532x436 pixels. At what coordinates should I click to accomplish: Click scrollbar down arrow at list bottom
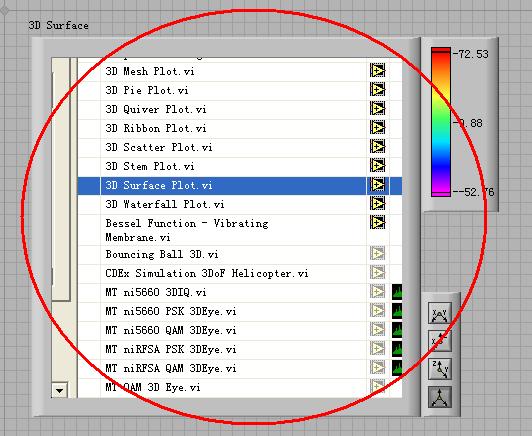coord(59,390)
